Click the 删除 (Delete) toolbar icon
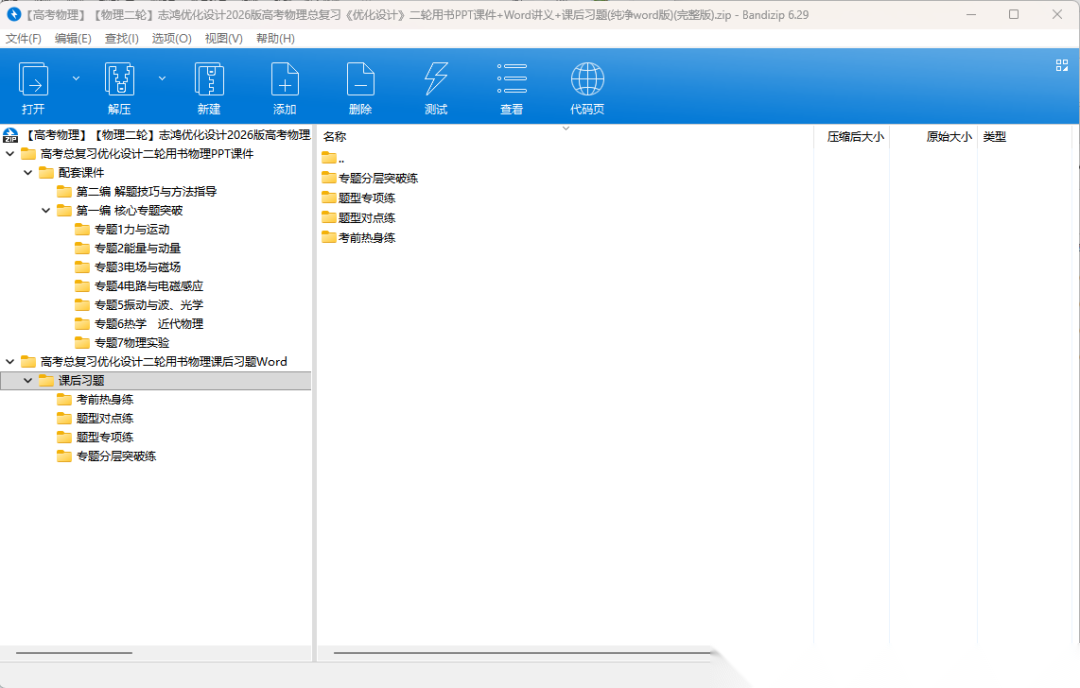 pyautogui.click(x=361, y=80)
